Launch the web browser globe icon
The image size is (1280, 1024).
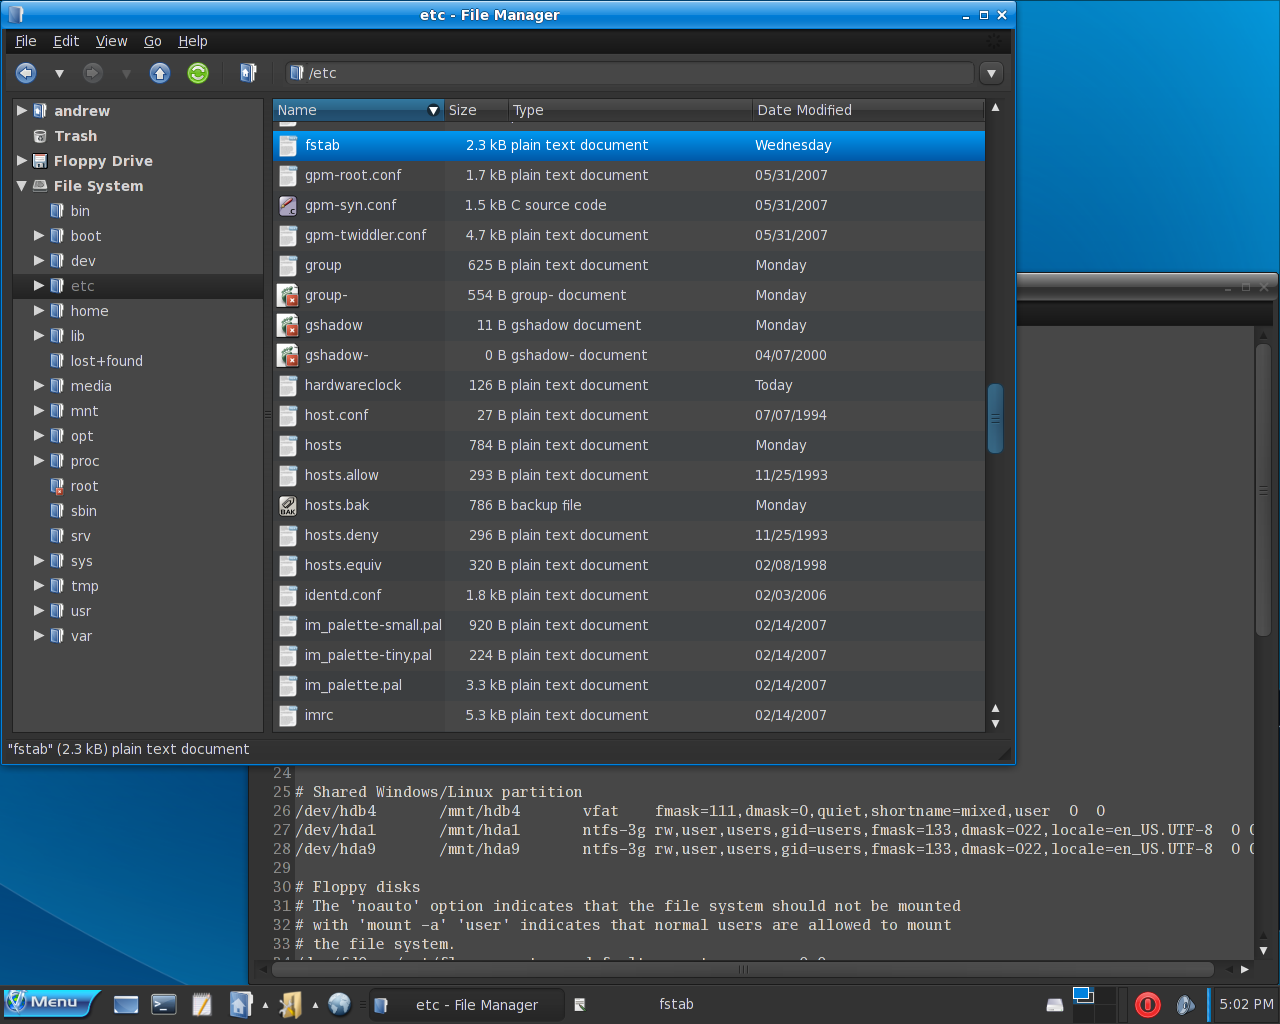tap(339, 1004)
